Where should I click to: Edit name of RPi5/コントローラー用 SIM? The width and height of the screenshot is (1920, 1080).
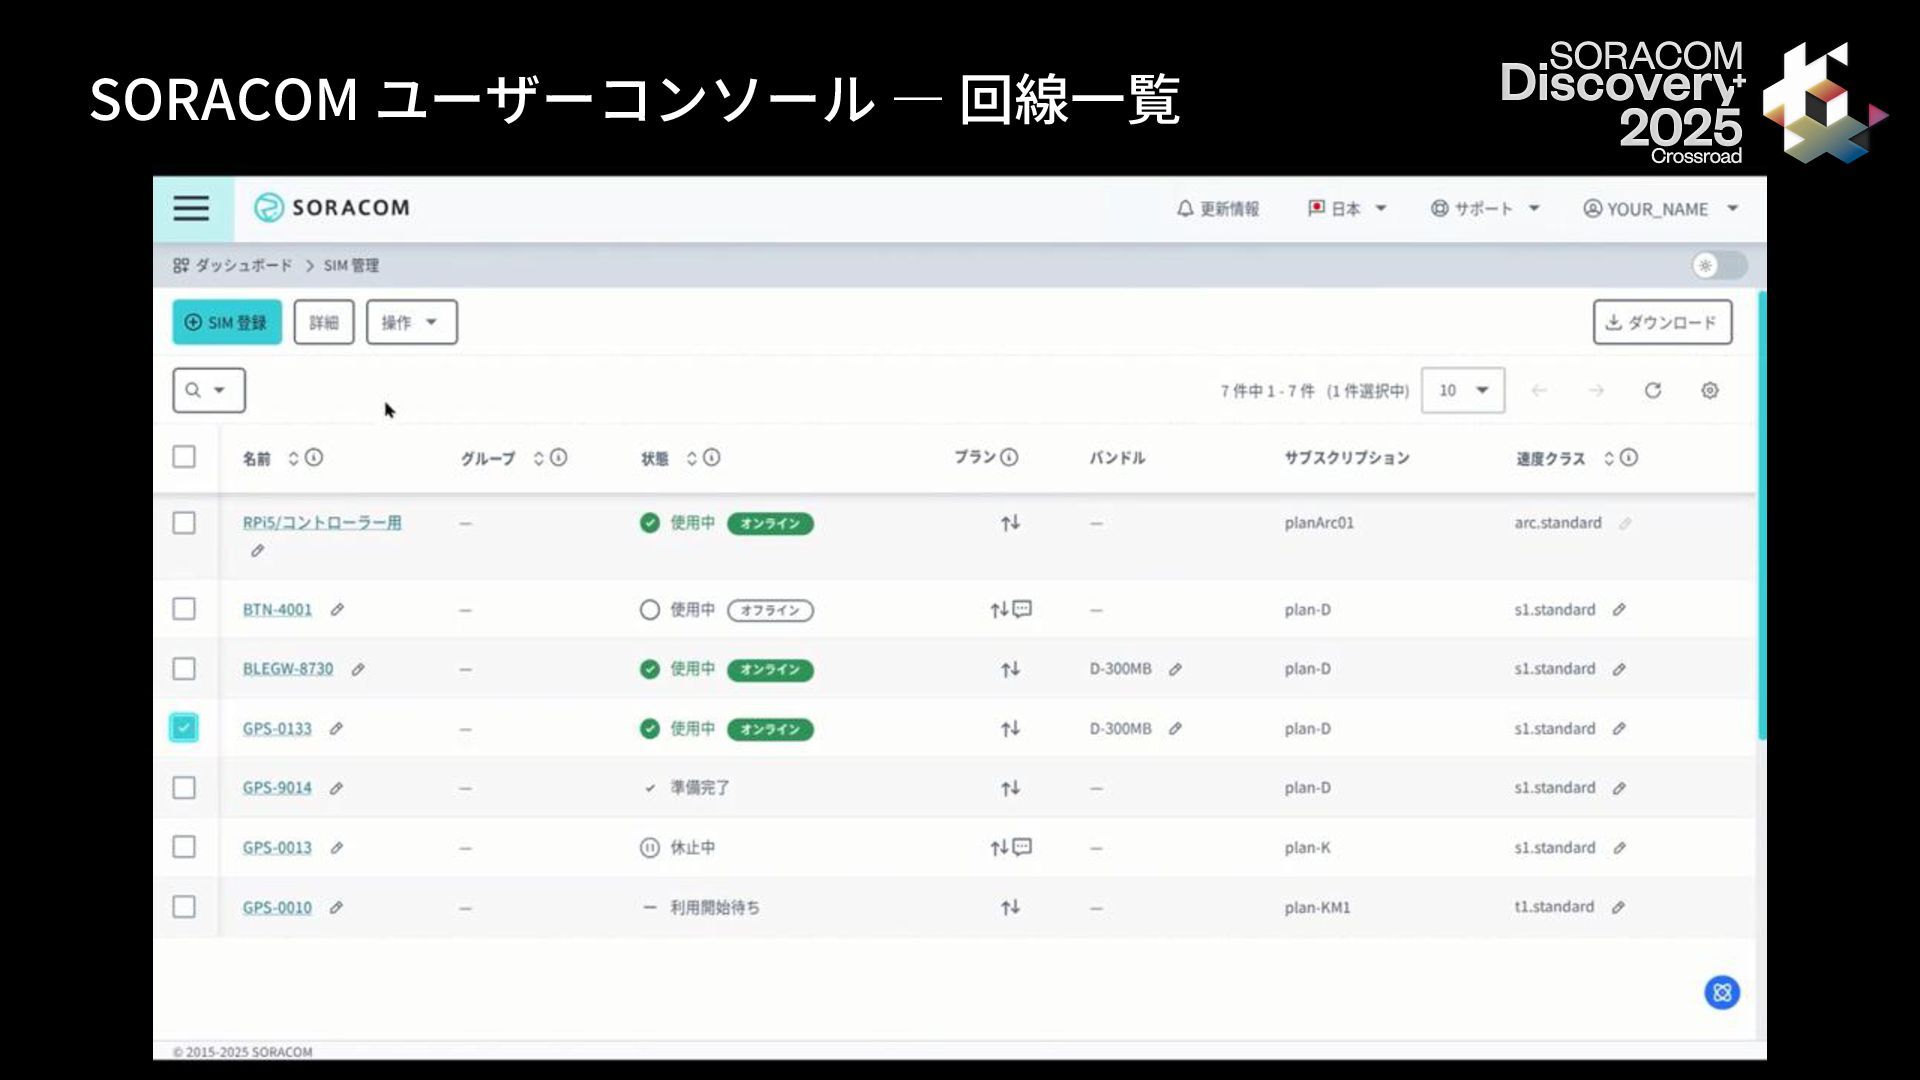tap(257, 550)
